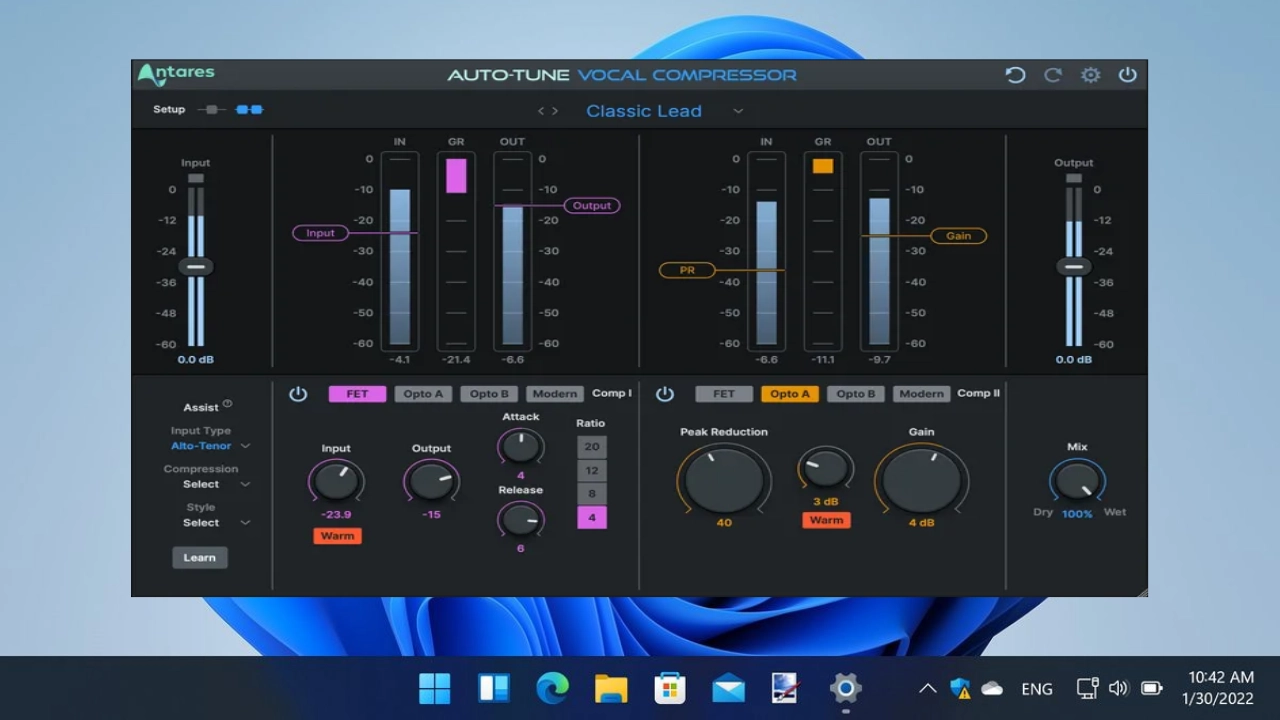Select dual compressor setup icon

point(249,109)
